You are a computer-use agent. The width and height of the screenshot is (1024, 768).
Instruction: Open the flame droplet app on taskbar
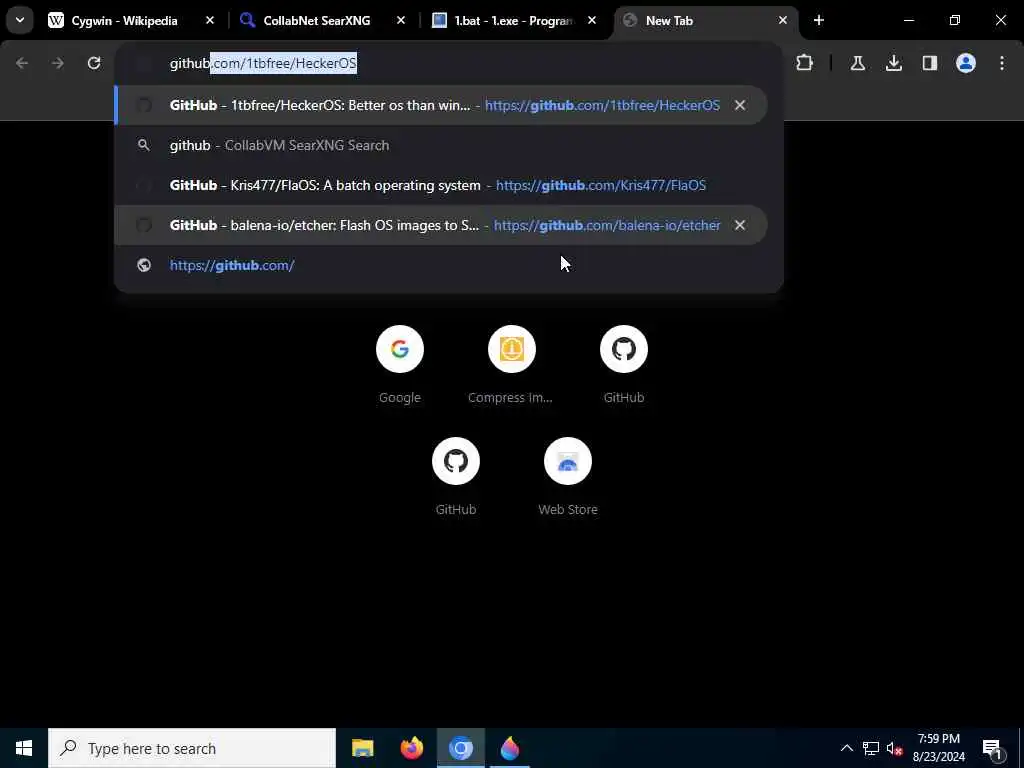click(510, 748)
